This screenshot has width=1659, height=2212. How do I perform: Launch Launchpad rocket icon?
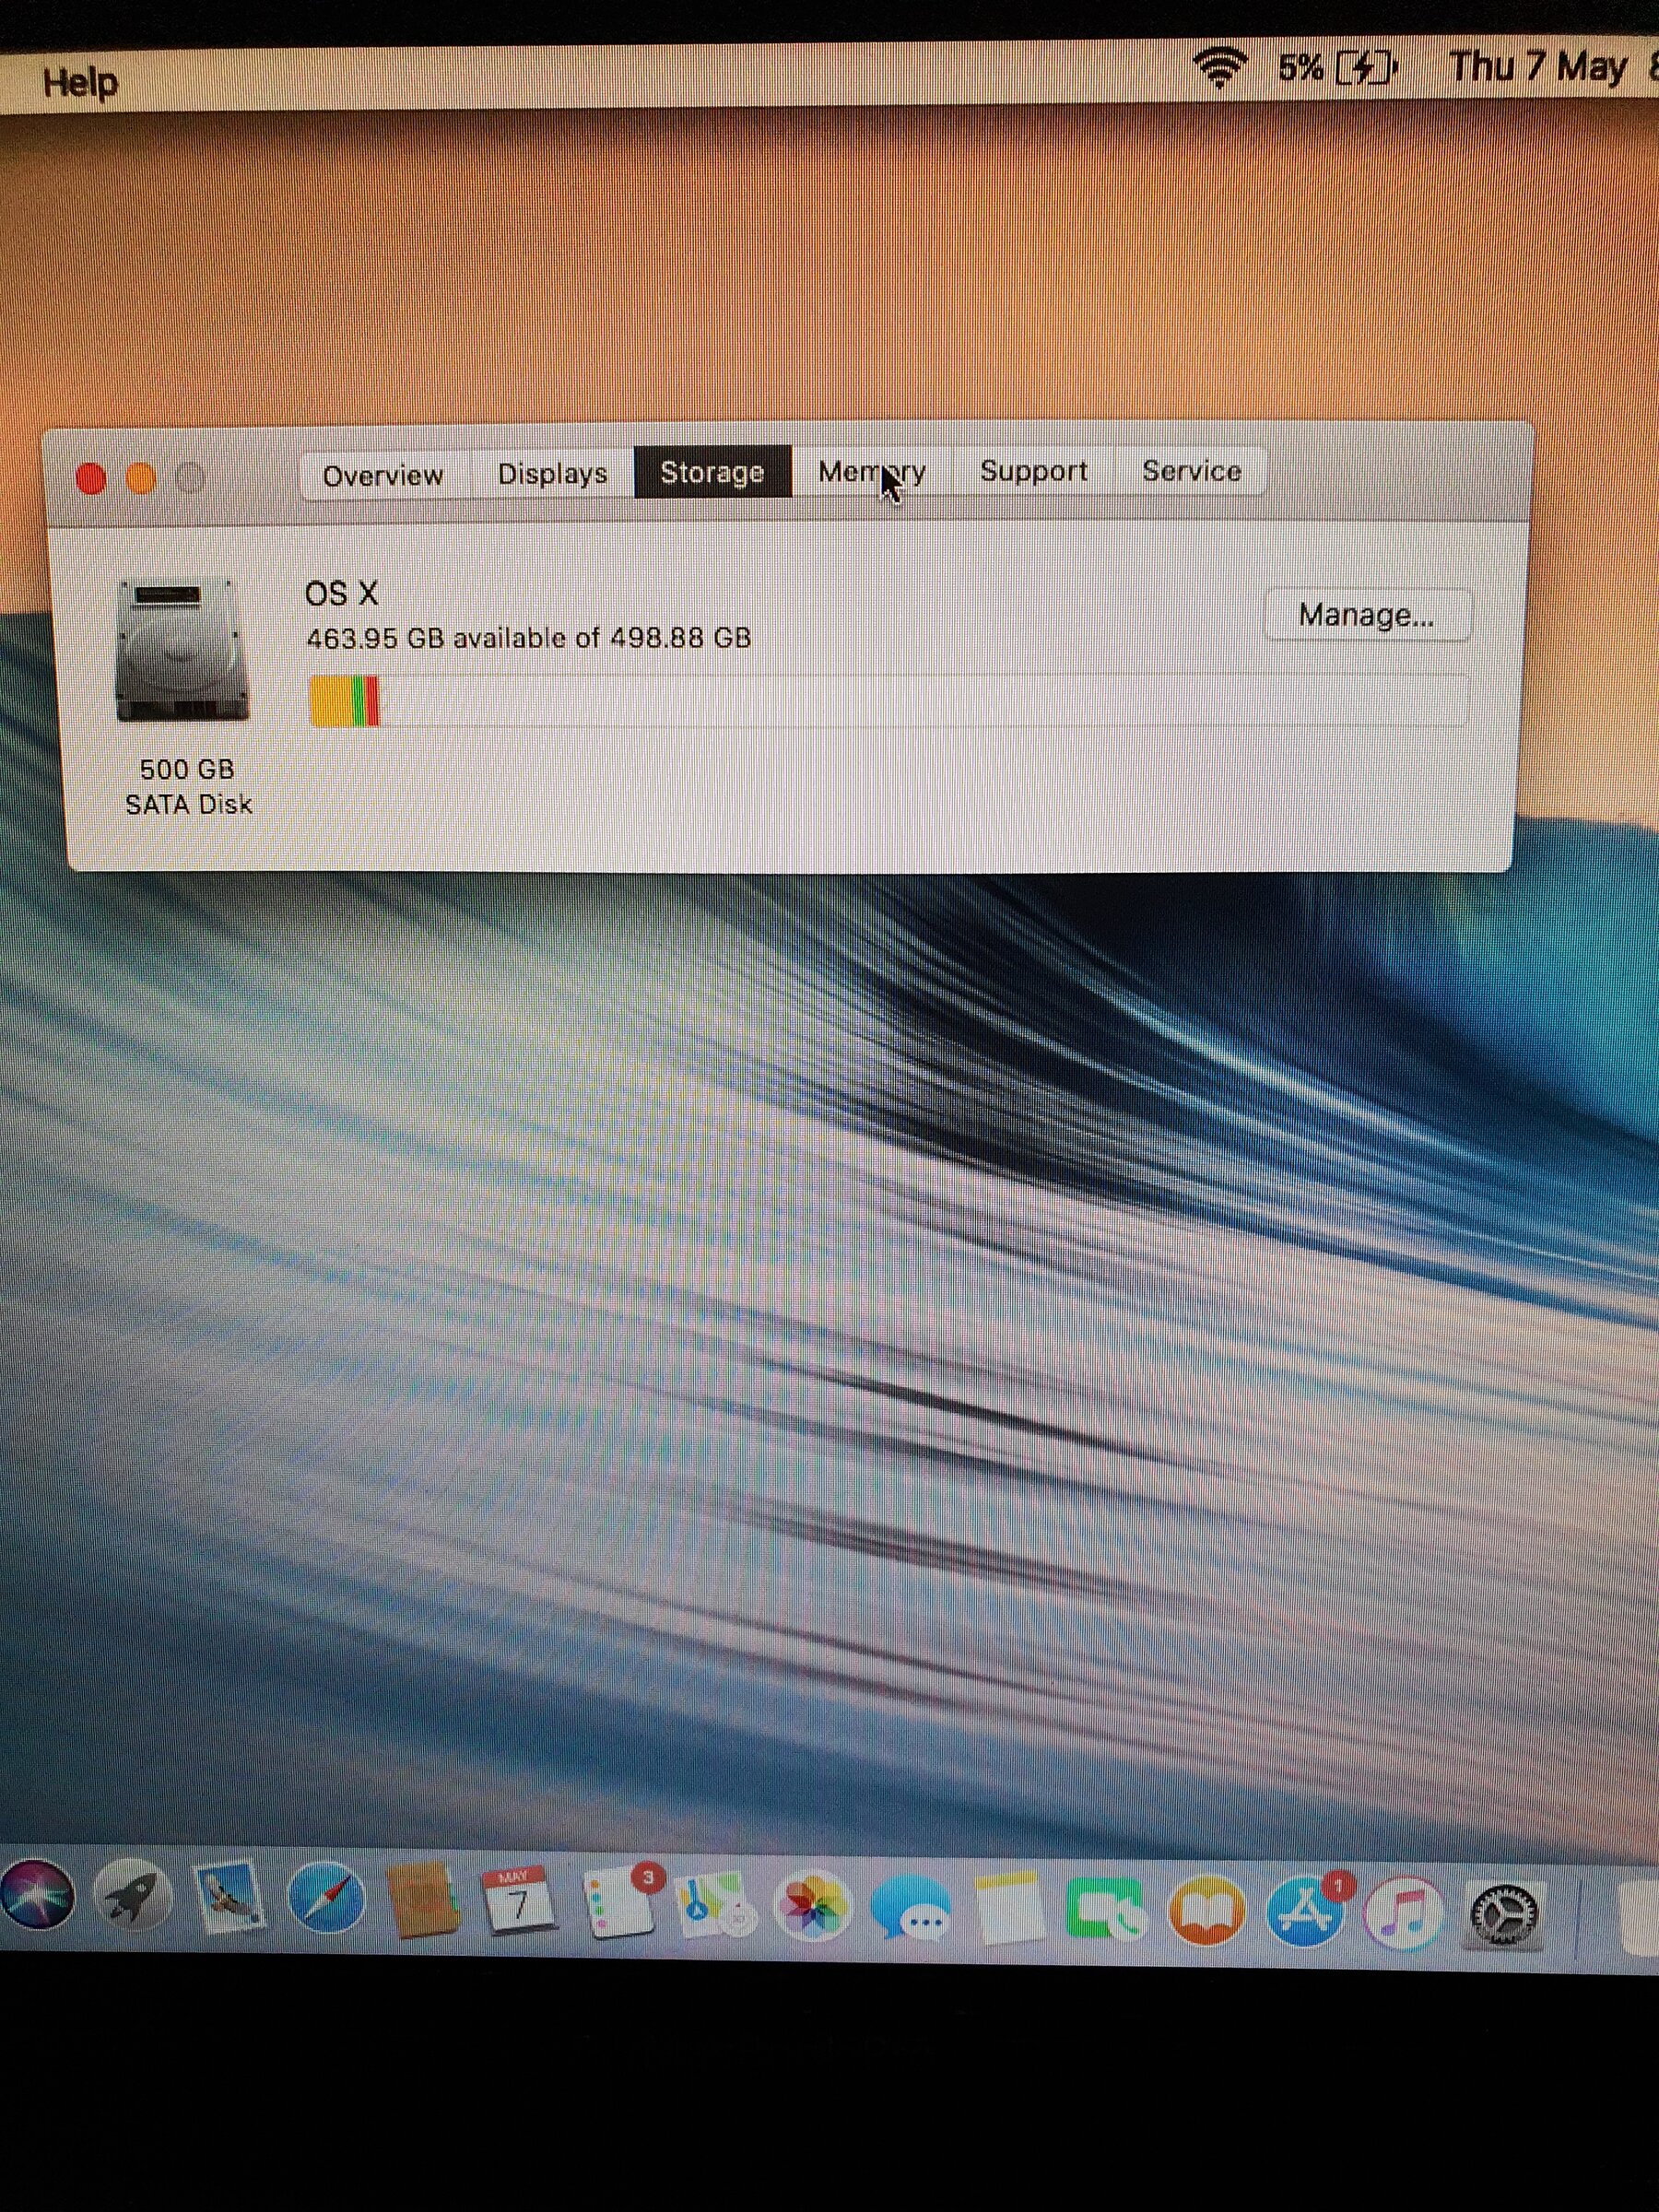pos(132,1897)
